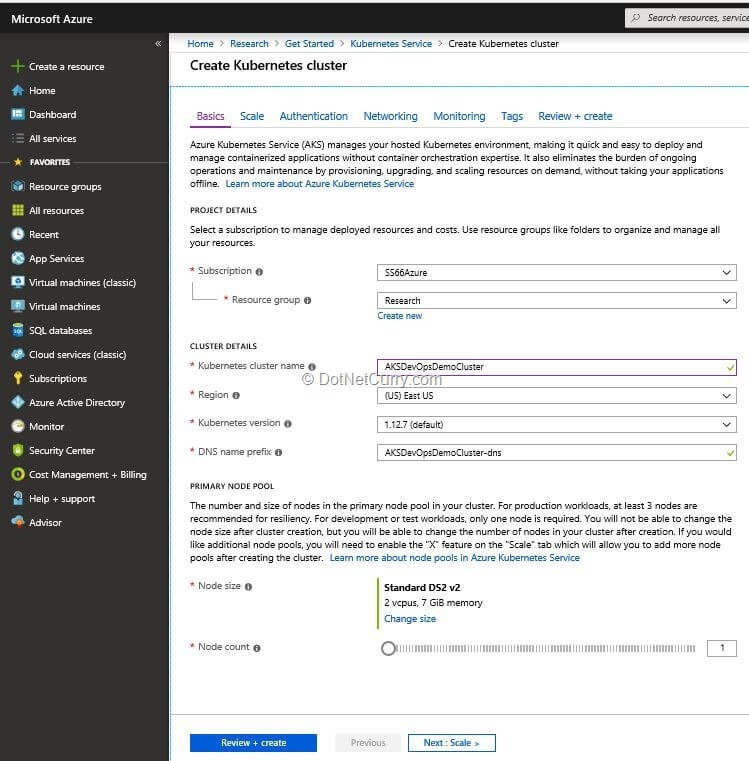The image size is (749, 761).
Task: Click info icon beside Kubernetes version
Action: (288, 424)
